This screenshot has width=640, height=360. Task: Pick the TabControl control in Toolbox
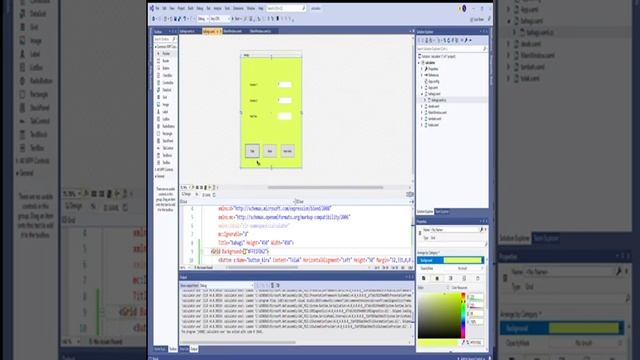[166, 148]
